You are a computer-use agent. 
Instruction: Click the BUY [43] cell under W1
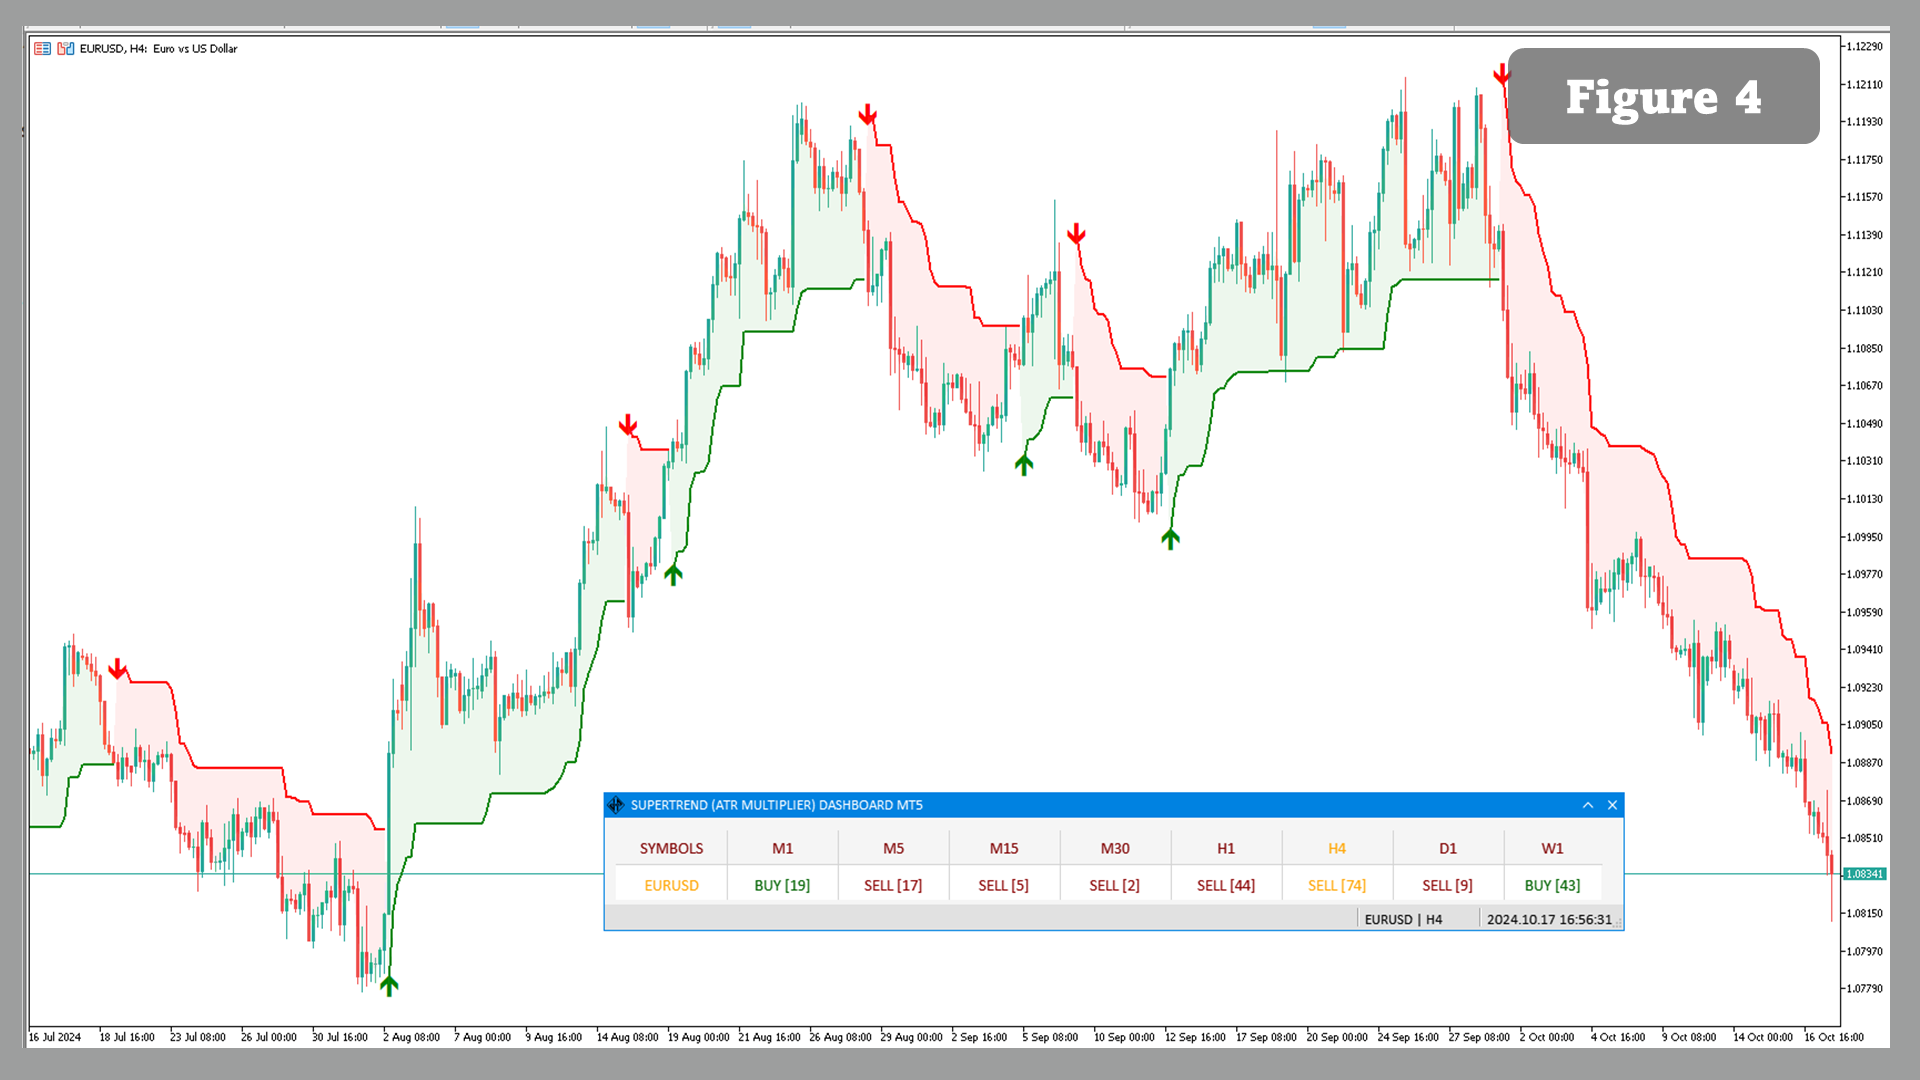coord(1552,885)
